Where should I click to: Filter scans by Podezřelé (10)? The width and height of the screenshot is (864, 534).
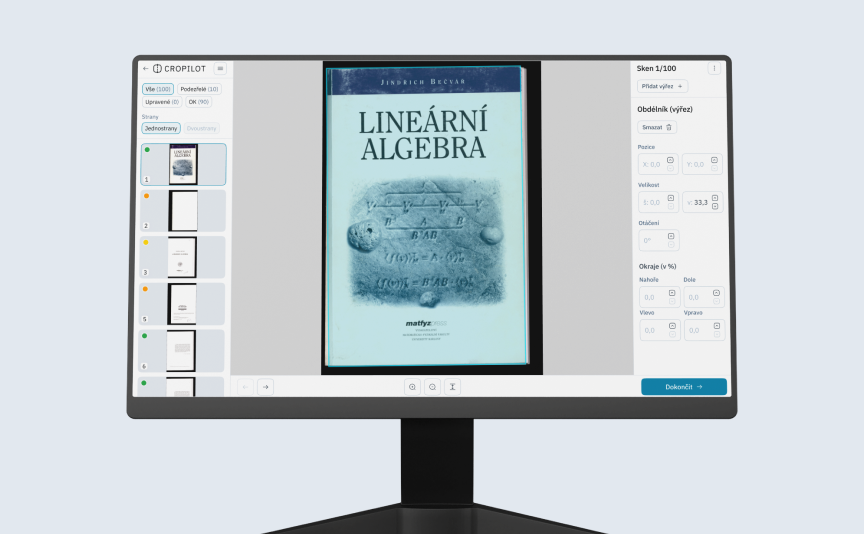(199, 89)
